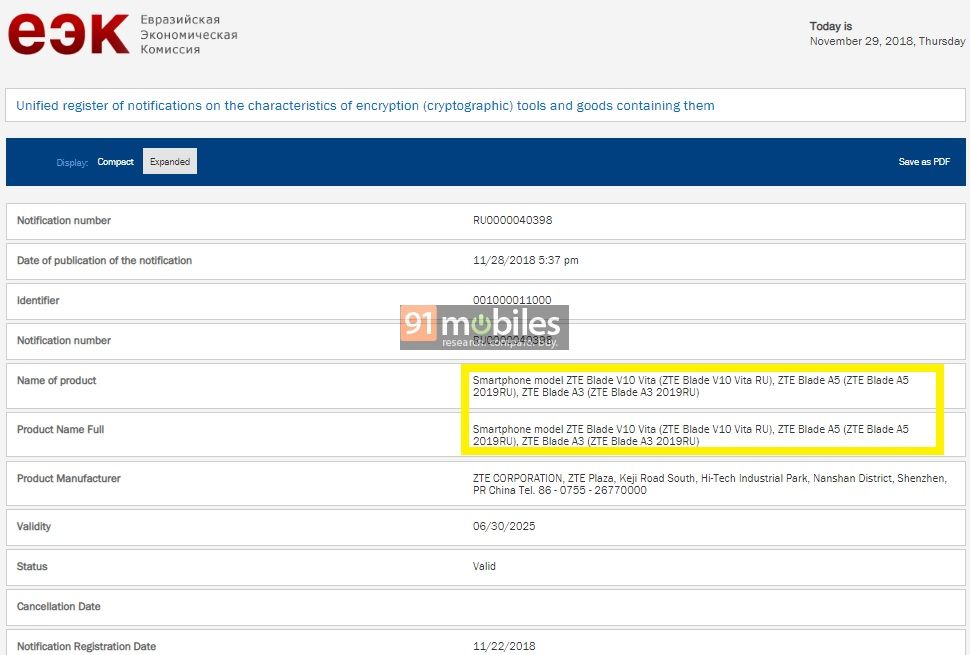Click the red EEK logo

(x=68, y=35)
